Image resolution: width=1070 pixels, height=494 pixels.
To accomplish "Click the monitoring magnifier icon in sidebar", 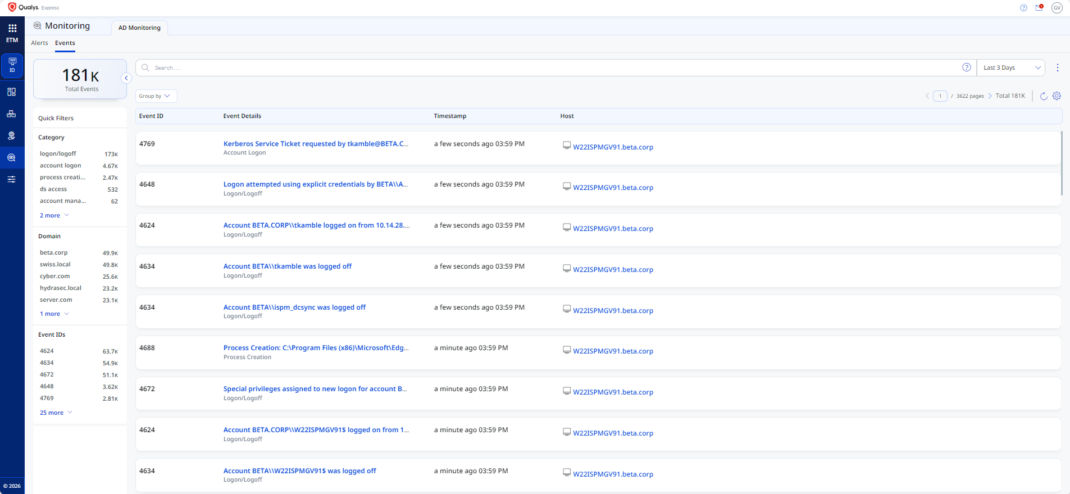I will 12,157.
